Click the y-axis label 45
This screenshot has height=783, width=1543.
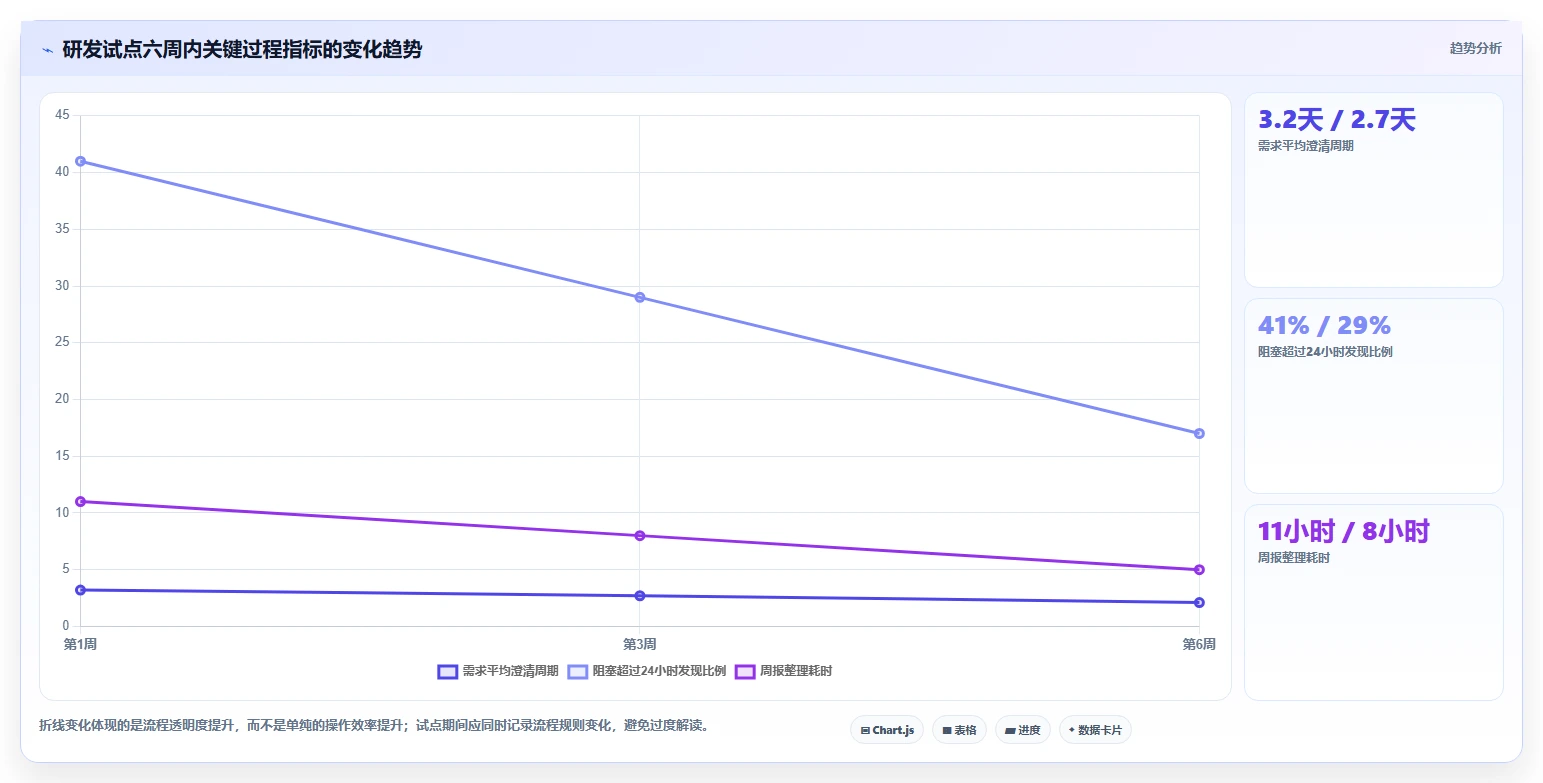(x=62, y=115)
